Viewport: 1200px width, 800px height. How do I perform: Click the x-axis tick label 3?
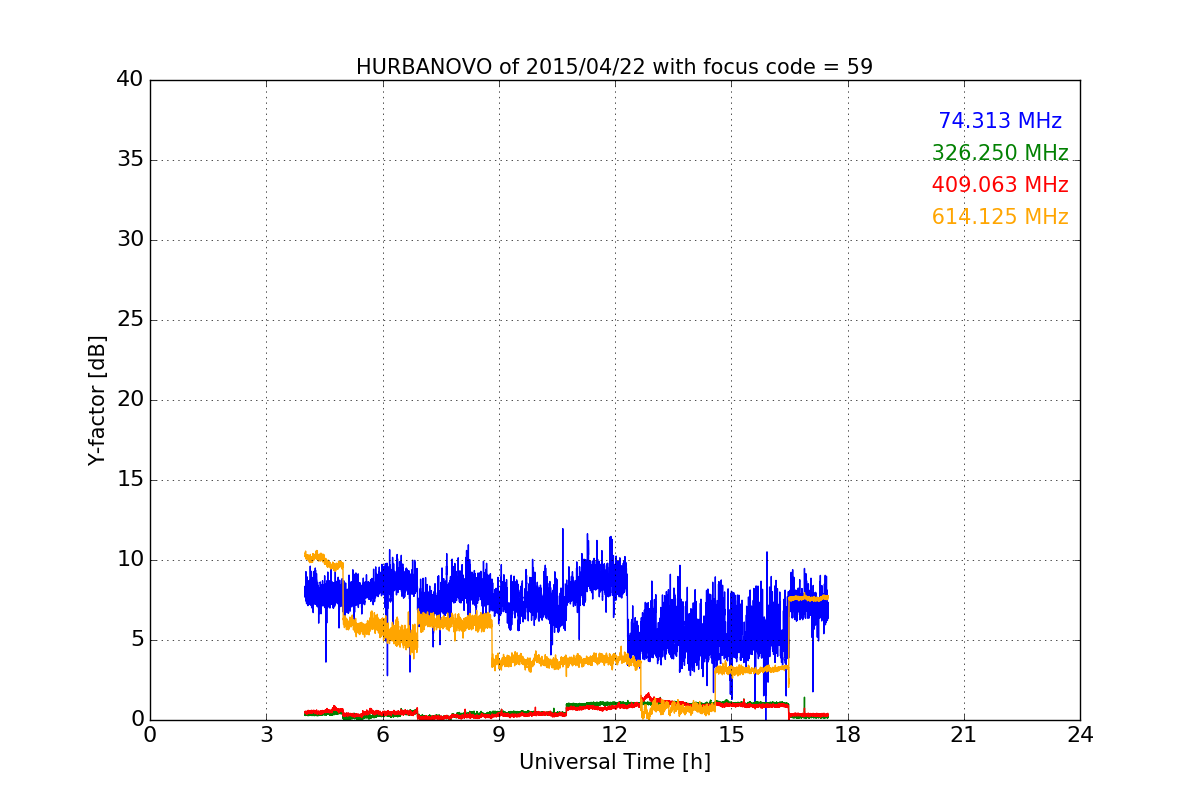pos(266,735)
